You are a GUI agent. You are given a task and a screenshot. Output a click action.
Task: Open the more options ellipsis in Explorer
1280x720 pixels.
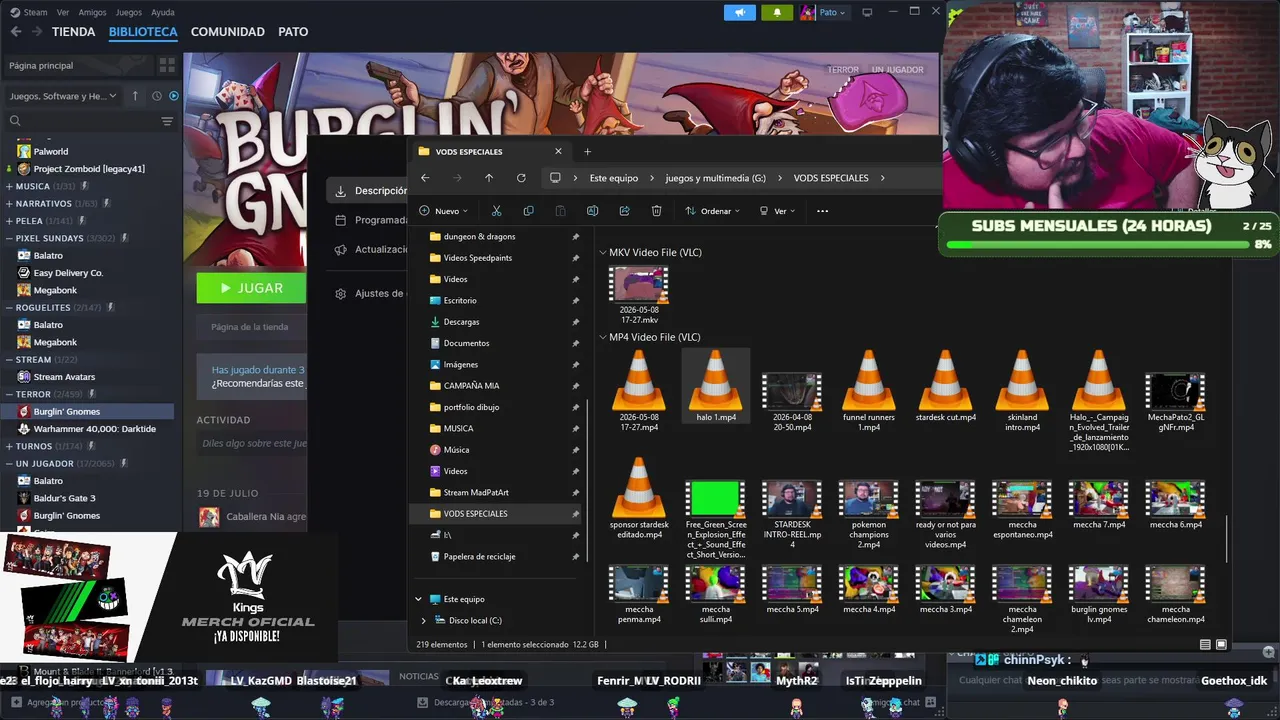(822, 211)
